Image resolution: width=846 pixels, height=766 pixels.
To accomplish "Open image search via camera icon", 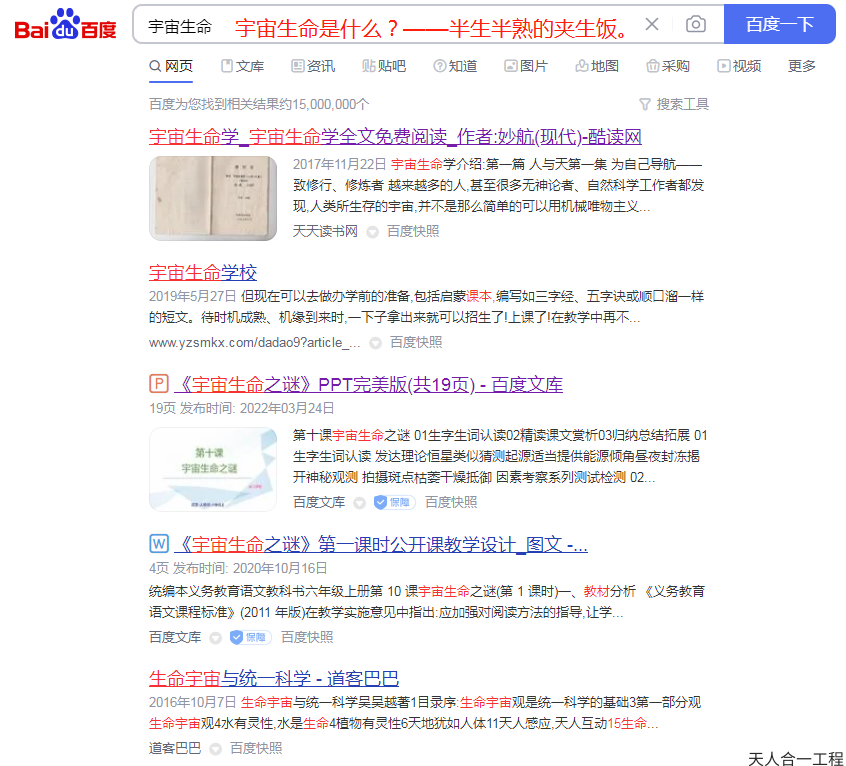I will (x=695, y=24).
